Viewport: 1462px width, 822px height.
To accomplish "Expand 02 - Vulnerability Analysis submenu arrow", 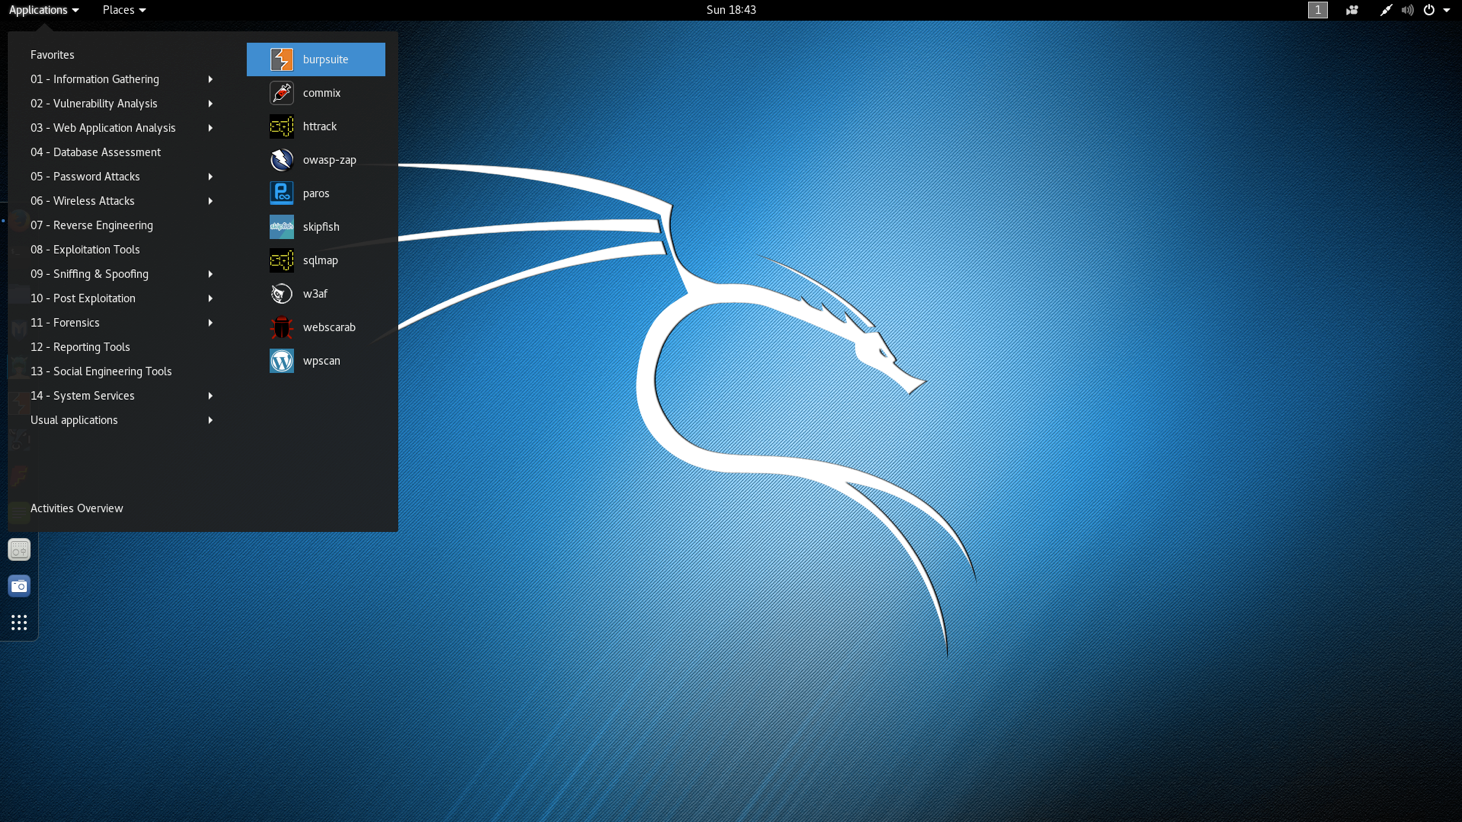I will click(210, 104).
